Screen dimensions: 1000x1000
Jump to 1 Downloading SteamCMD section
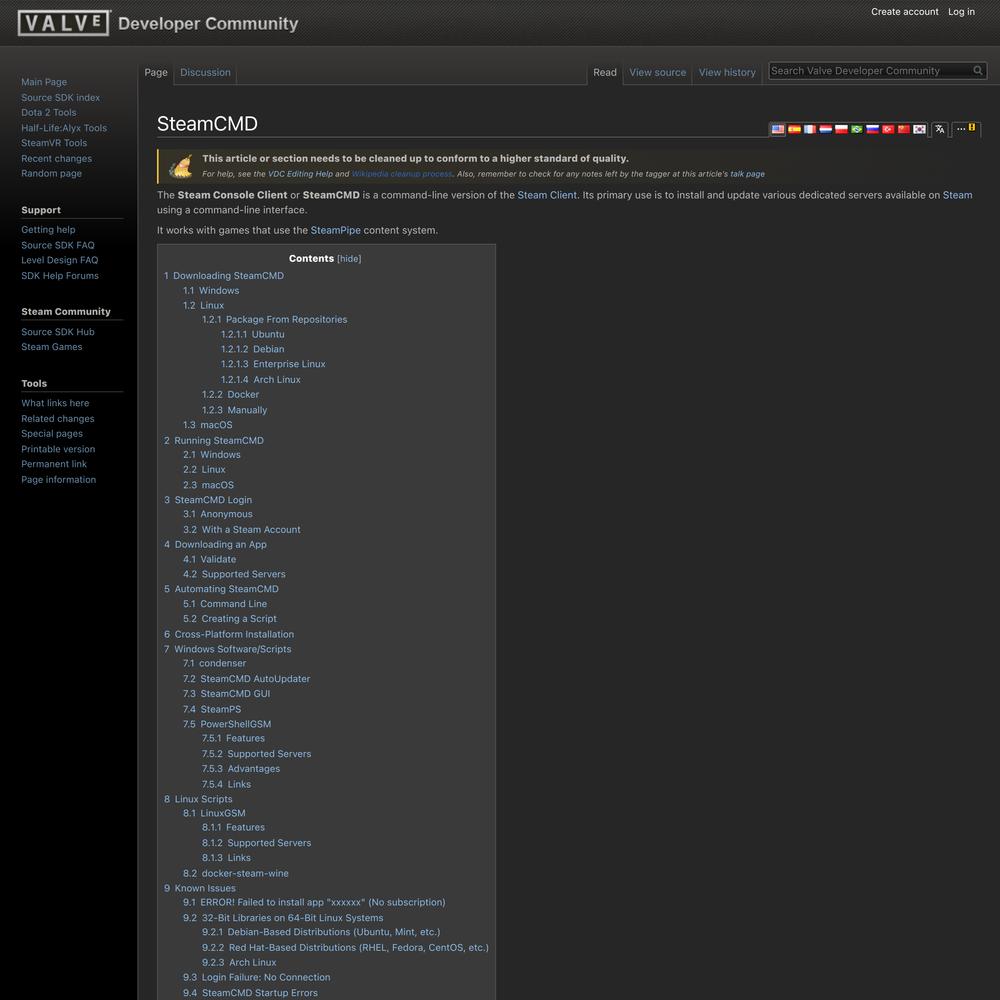click(224, 276)
